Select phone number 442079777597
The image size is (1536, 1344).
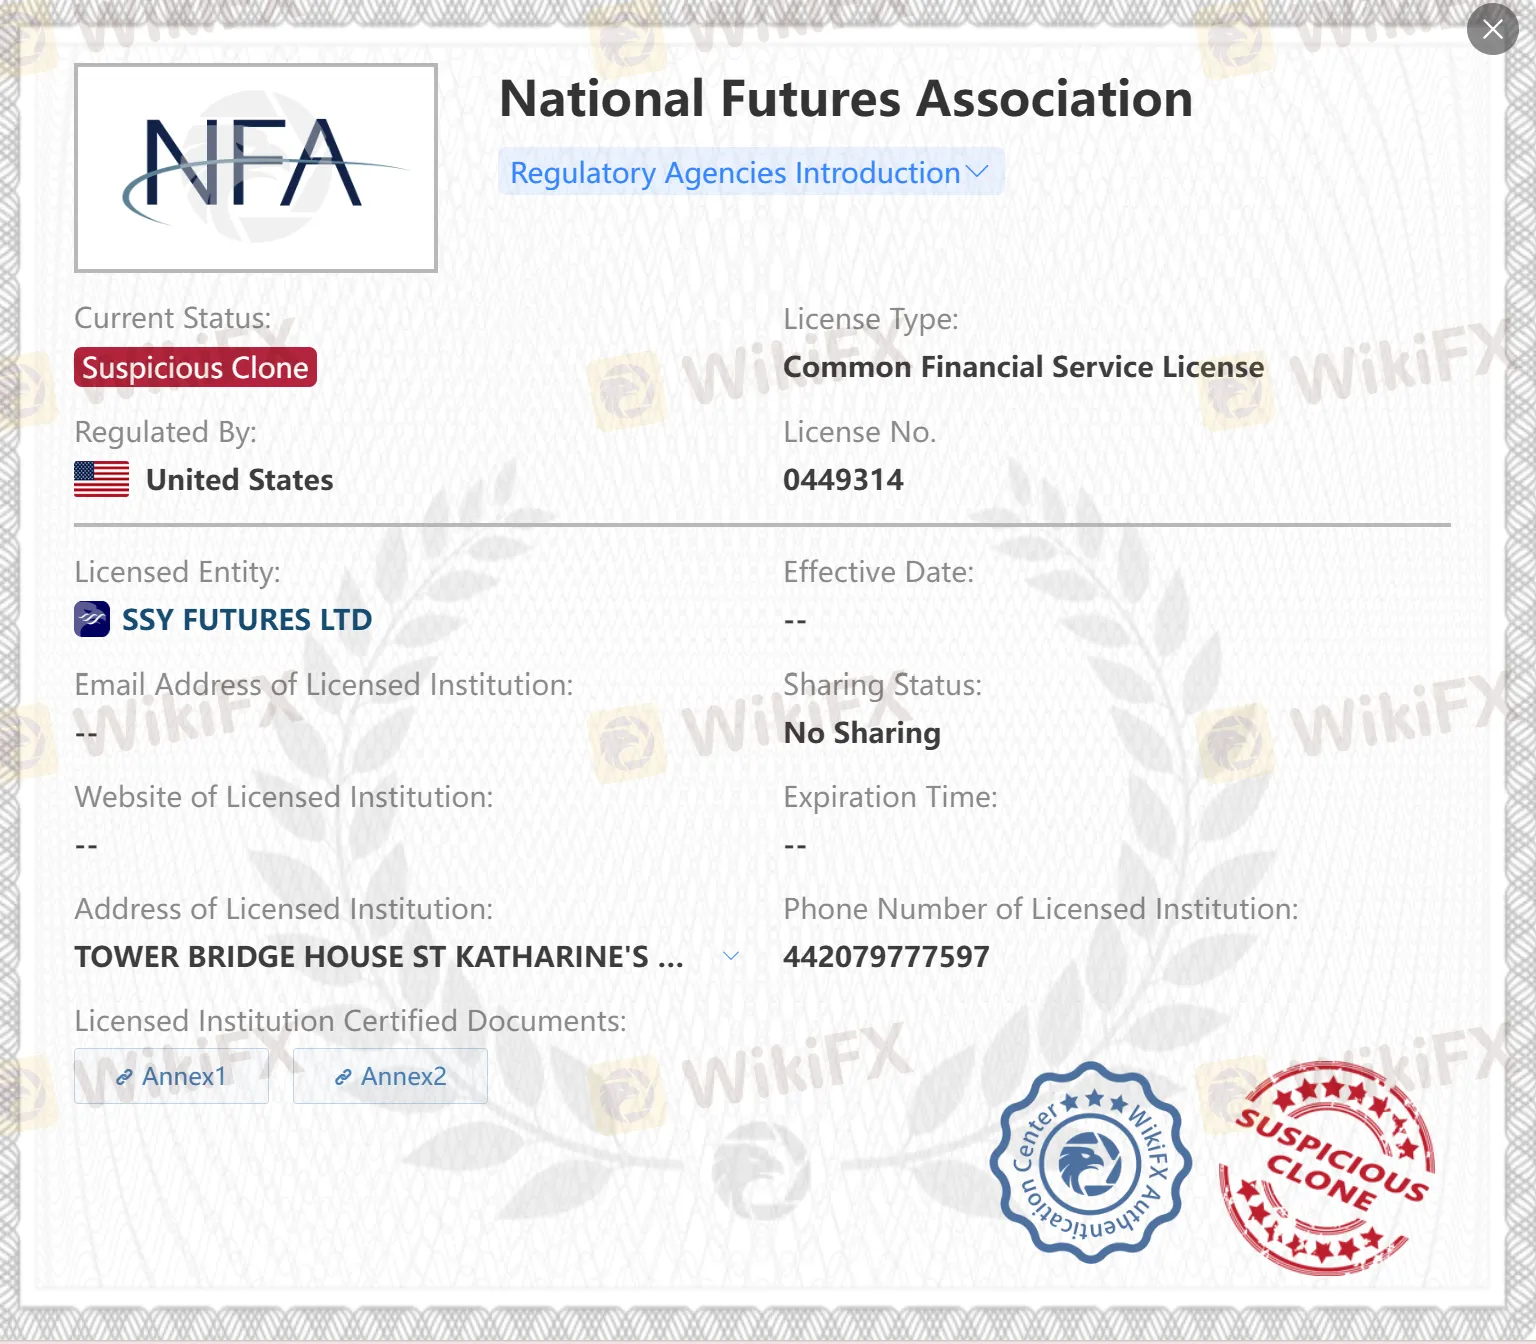pos(886,957)
